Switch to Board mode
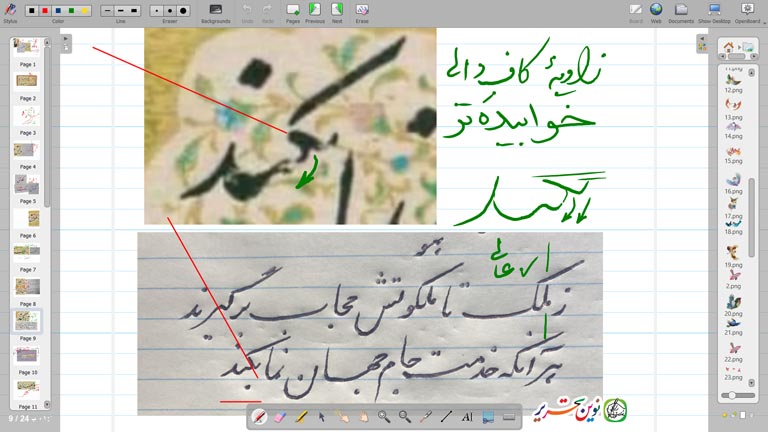 636,11
